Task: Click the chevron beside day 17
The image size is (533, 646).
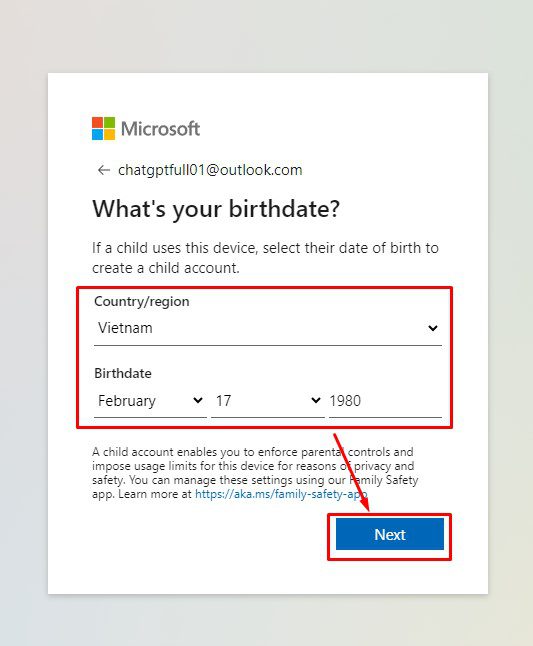Action: click(316, 400)
